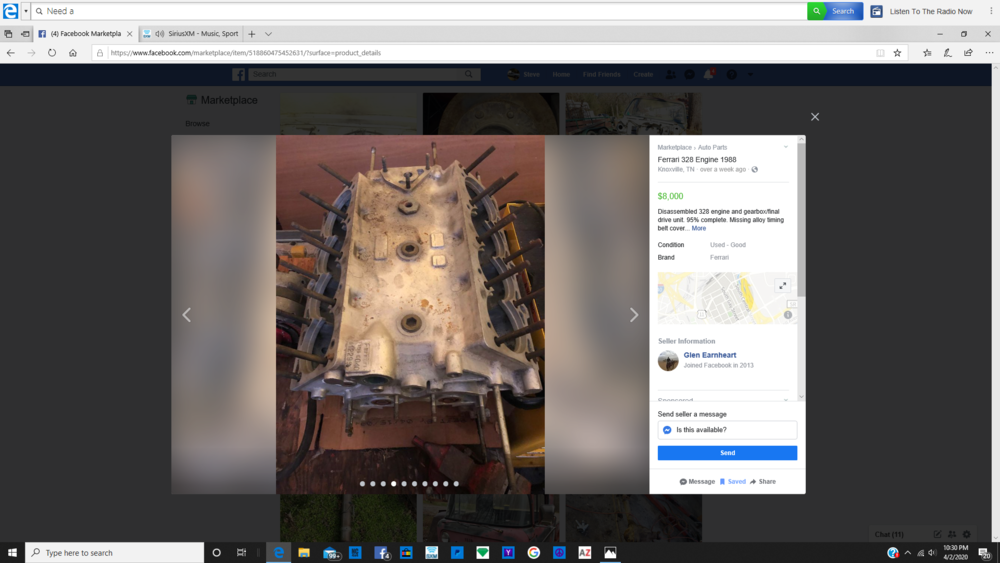
Task: Refresh the page in the browser
Action: pos(52,53)
